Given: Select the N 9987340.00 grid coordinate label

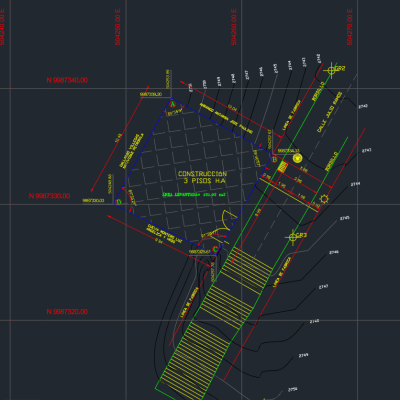Looking at the screenshot, I should [67, 80].
